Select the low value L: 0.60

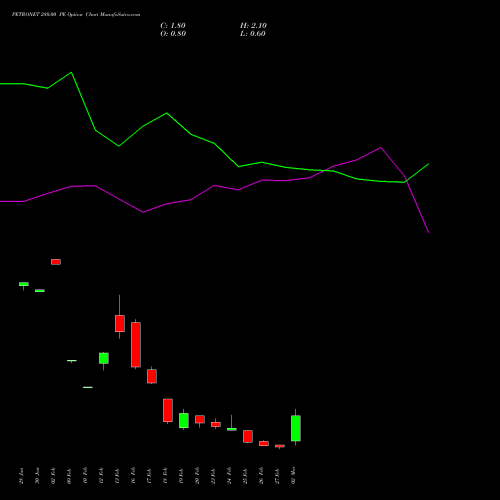point(253,34)
